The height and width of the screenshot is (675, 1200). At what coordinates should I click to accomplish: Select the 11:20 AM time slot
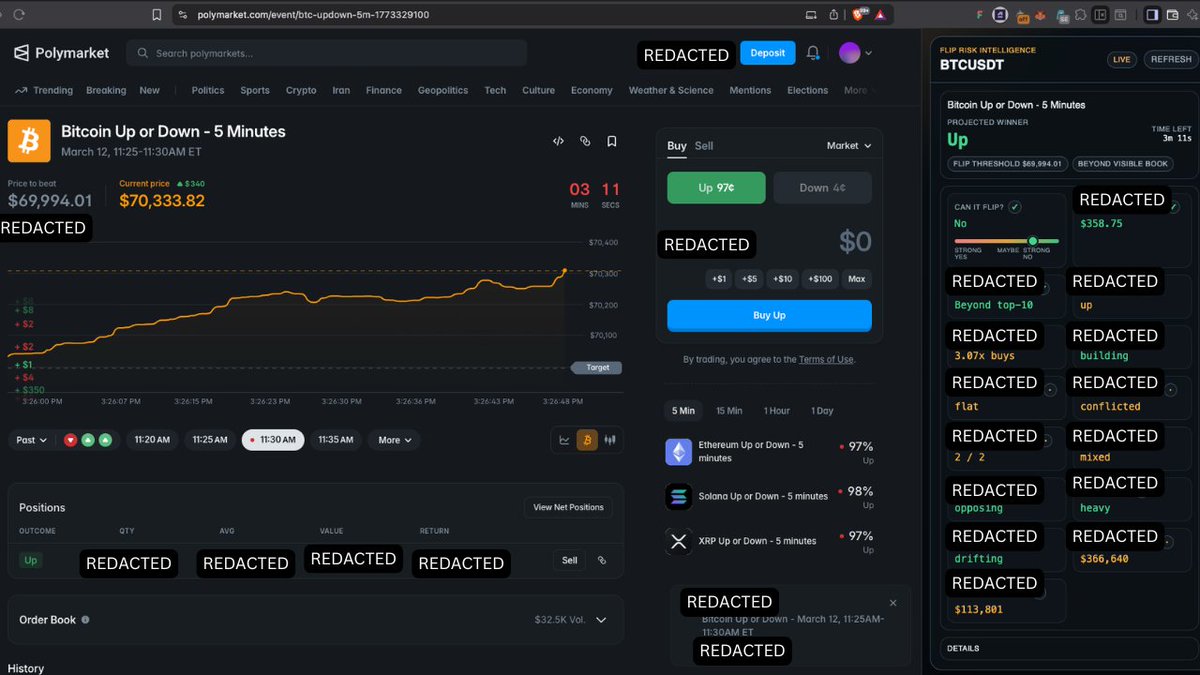tap(152, 440)
